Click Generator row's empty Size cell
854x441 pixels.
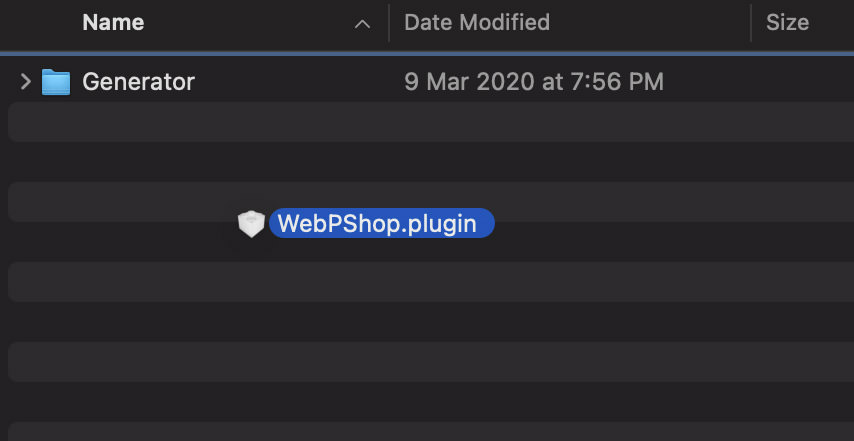pos(800,82)
